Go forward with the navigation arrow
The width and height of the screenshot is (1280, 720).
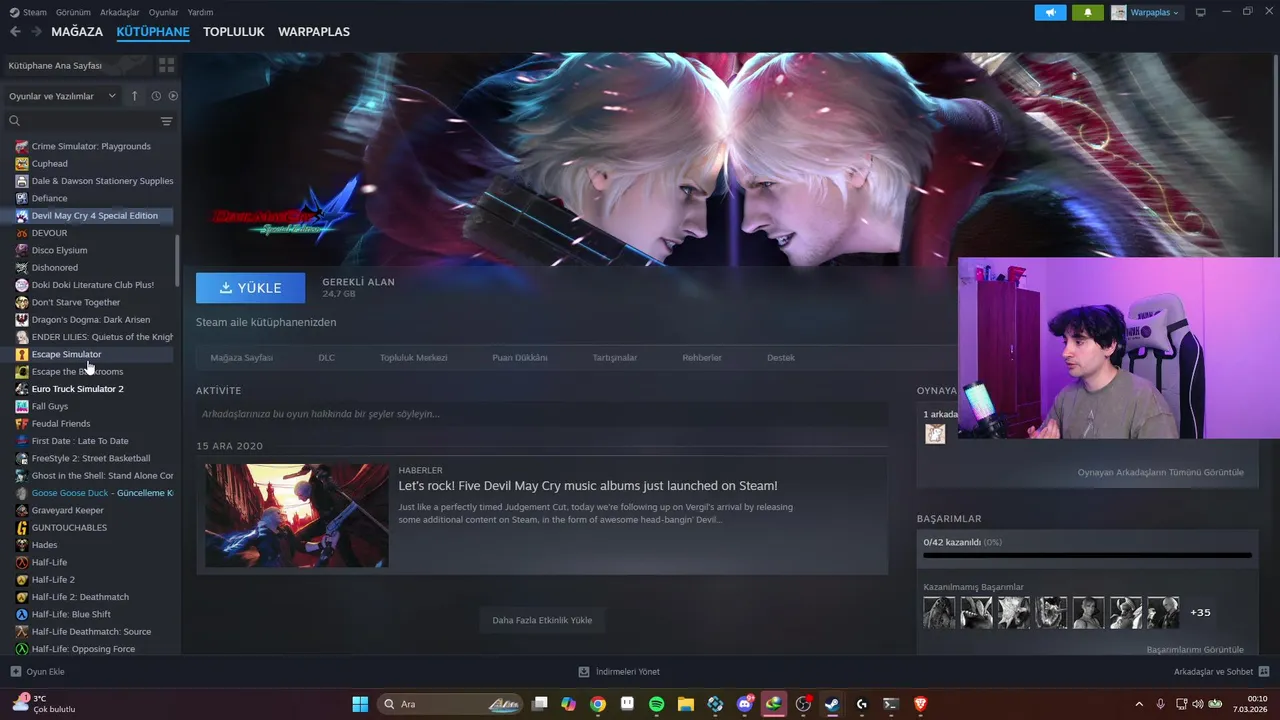click(x=37, y=32)
